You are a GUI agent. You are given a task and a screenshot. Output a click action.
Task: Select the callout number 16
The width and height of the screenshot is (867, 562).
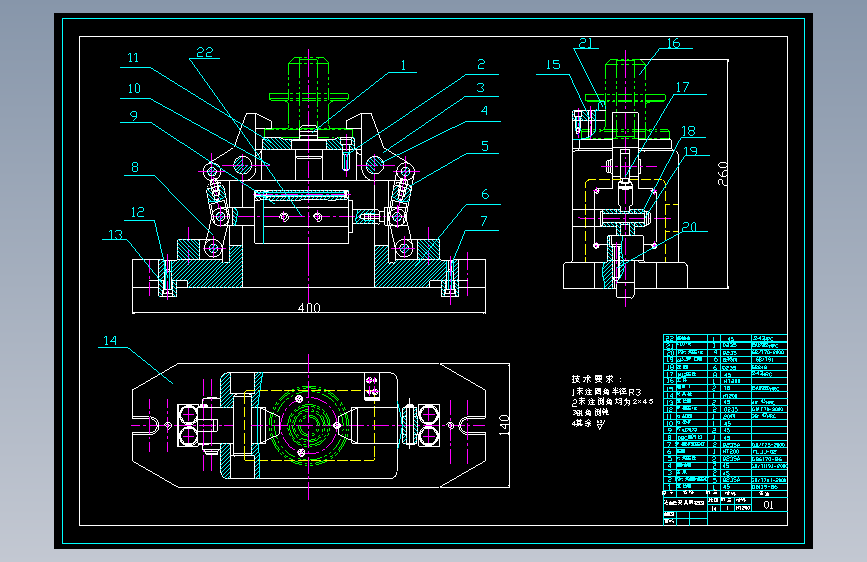673,43
